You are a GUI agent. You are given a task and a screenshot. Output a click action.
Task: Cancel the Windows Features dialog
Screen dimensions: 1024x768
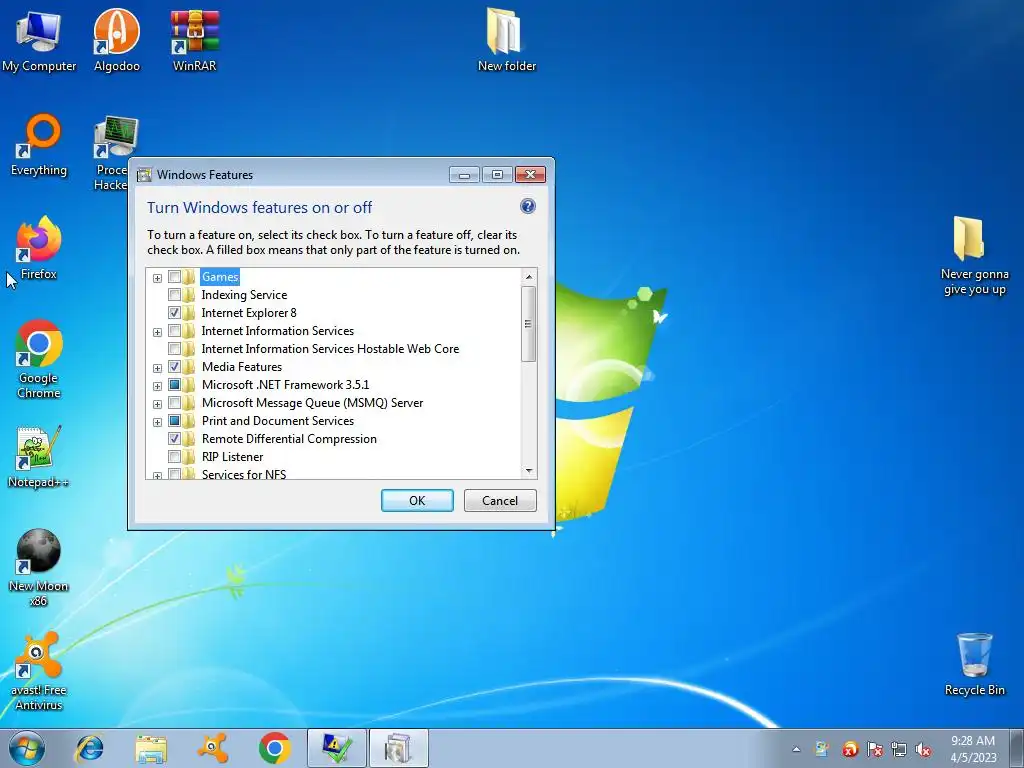(500, 501)
